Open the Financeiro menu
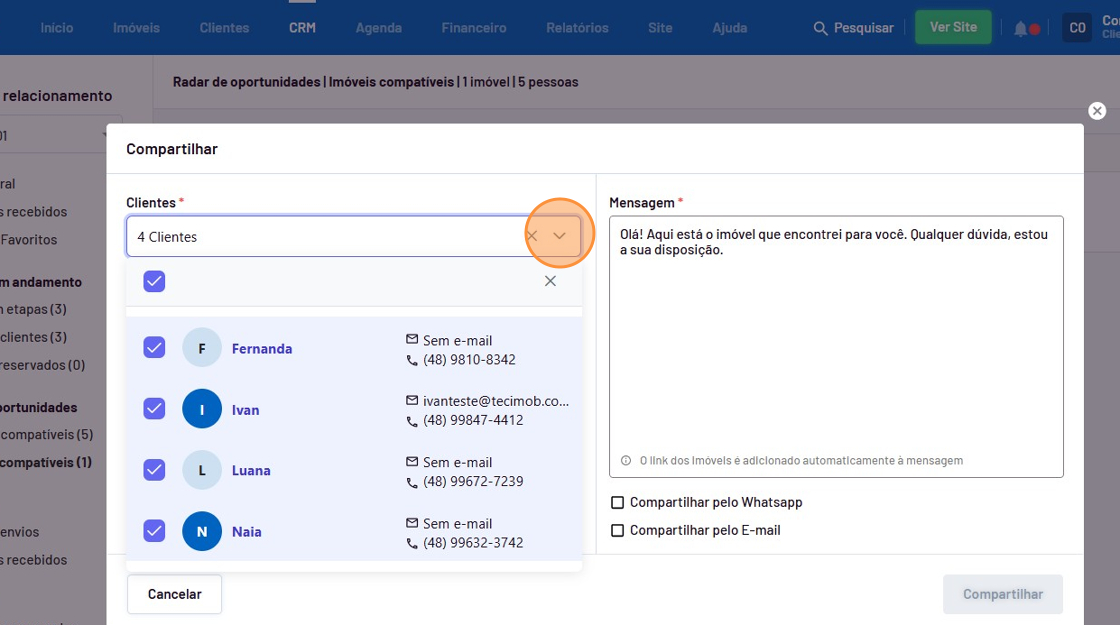Screen dimensions: 1120x625 pos(474,28)
